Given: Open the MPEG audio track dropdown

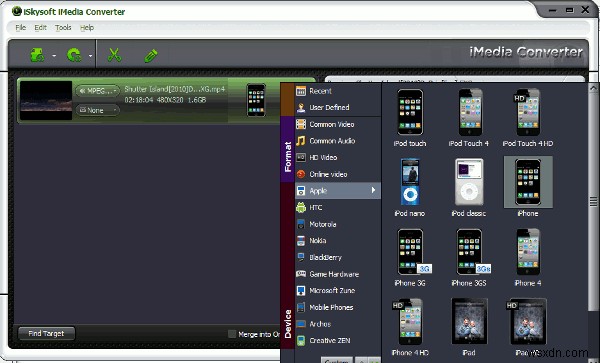Looking at the screenshot, I should tap(98, 91).
